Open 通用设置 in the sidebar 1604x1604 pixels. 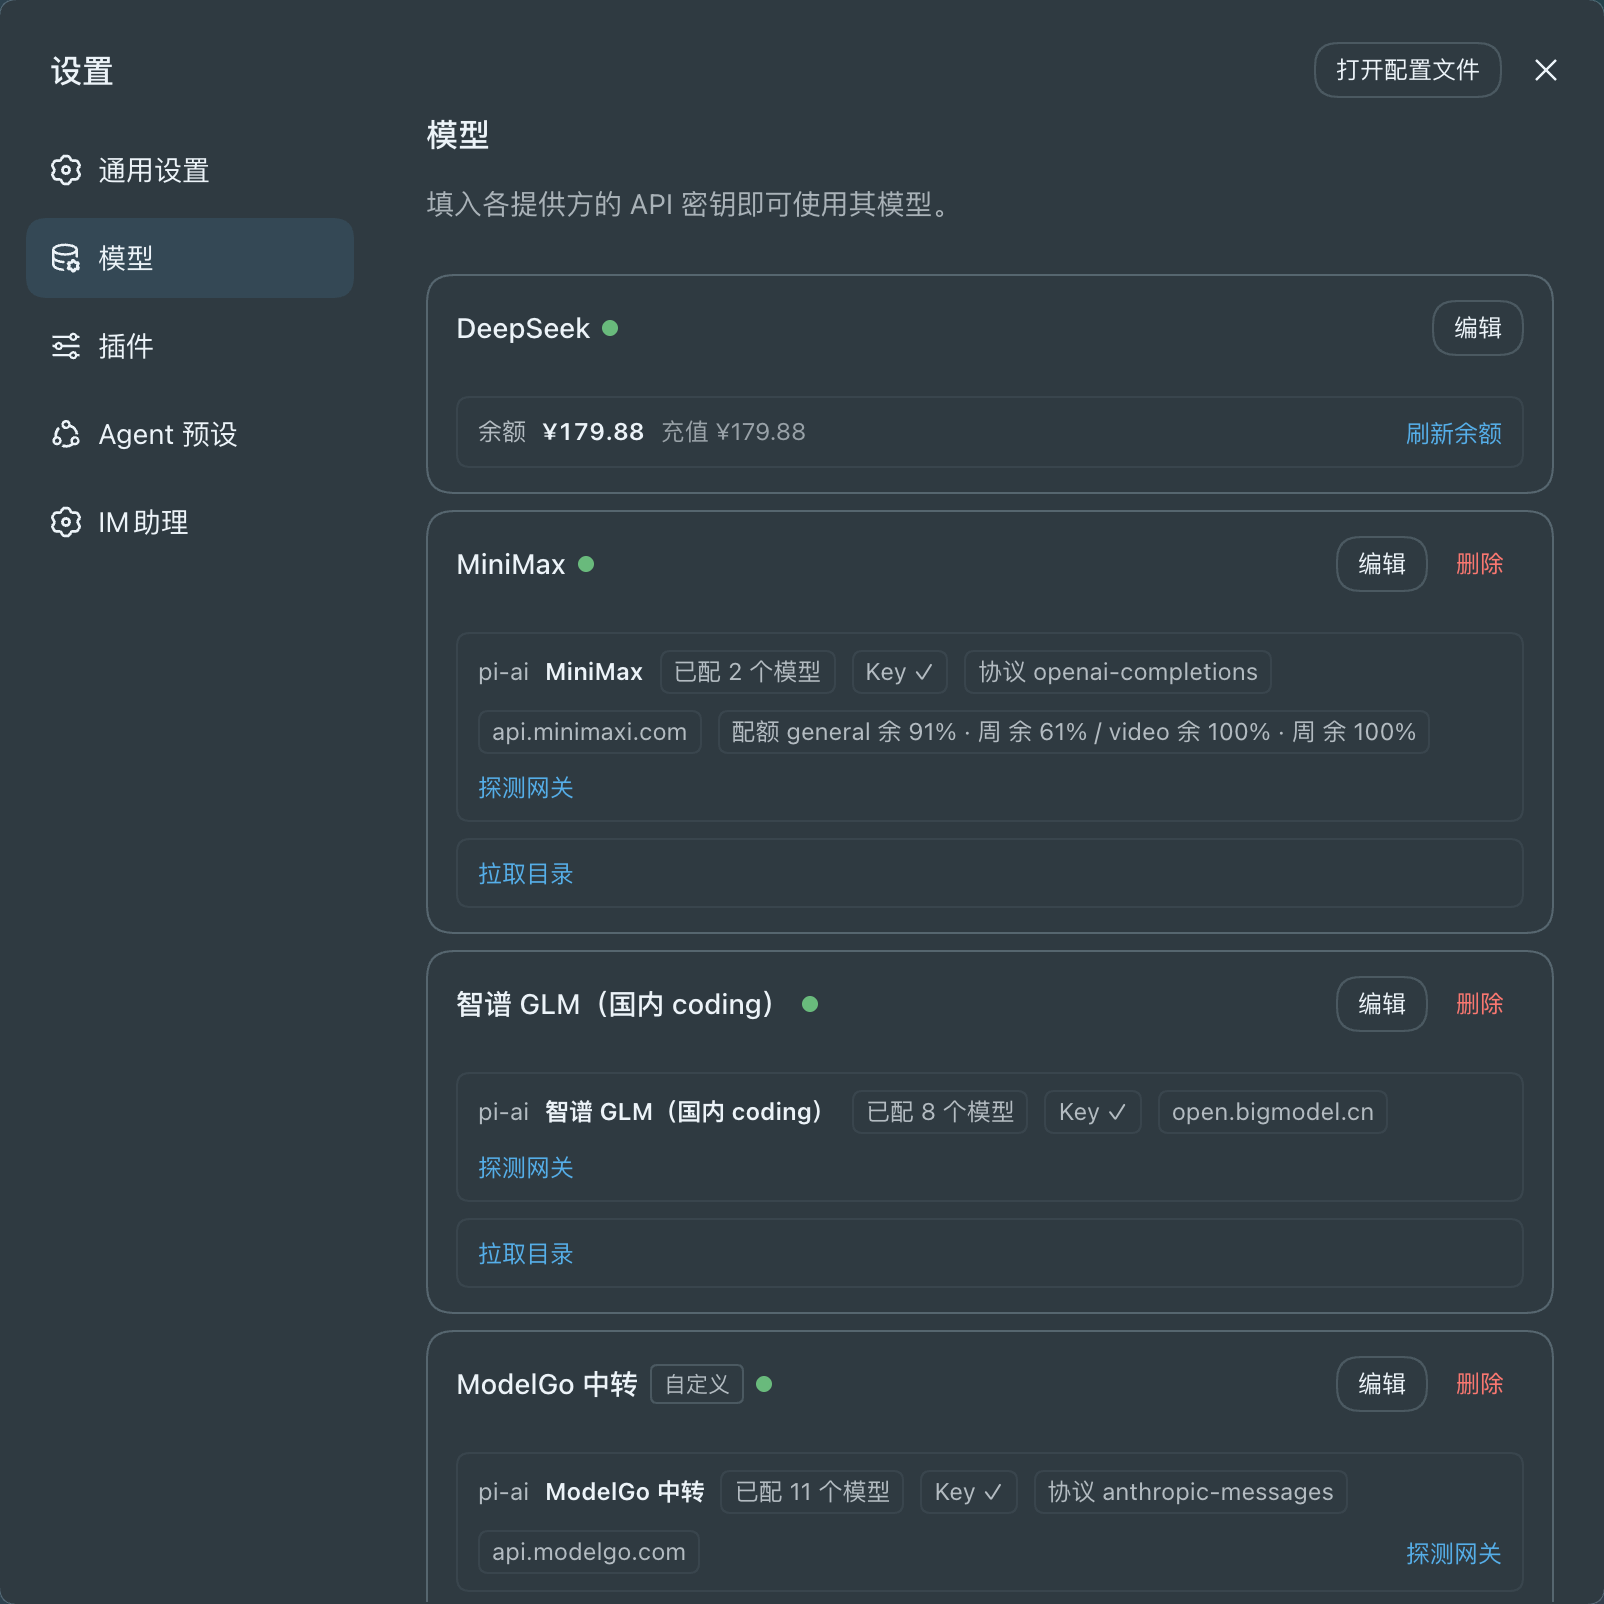[190, 170]
